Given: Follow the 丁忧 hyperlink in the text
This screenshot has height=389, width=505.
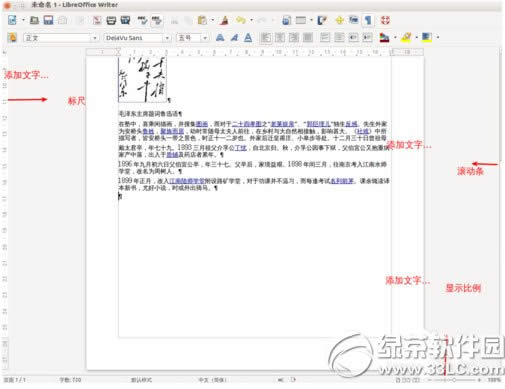Looking at the screenshot, I should coord(241,148).
